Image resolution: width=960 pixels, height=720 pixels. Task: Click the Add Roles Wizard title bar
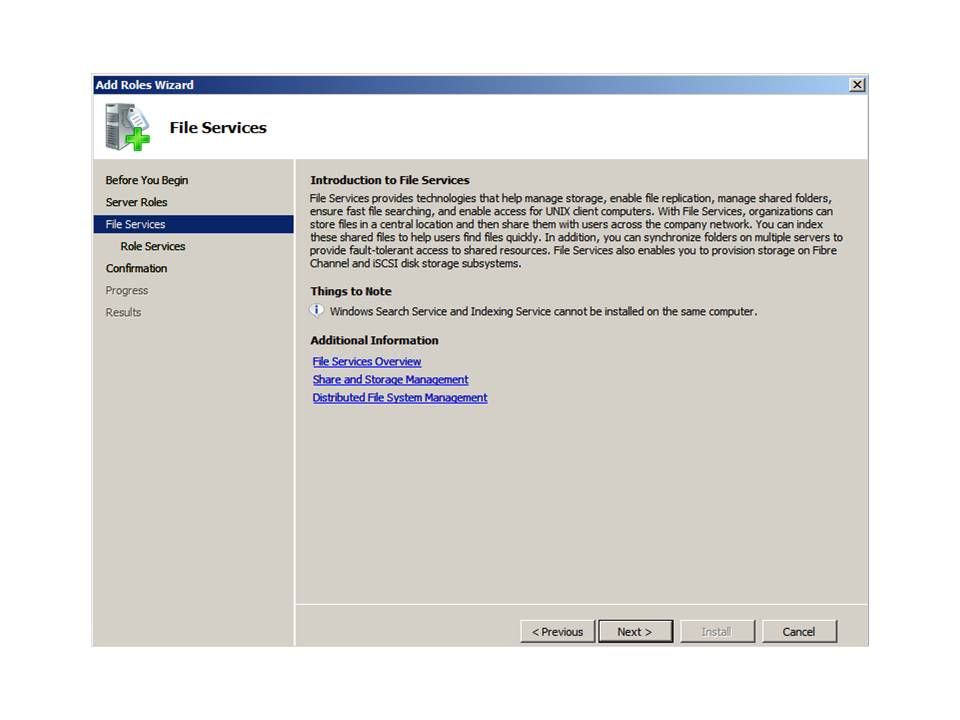point(450,85)
